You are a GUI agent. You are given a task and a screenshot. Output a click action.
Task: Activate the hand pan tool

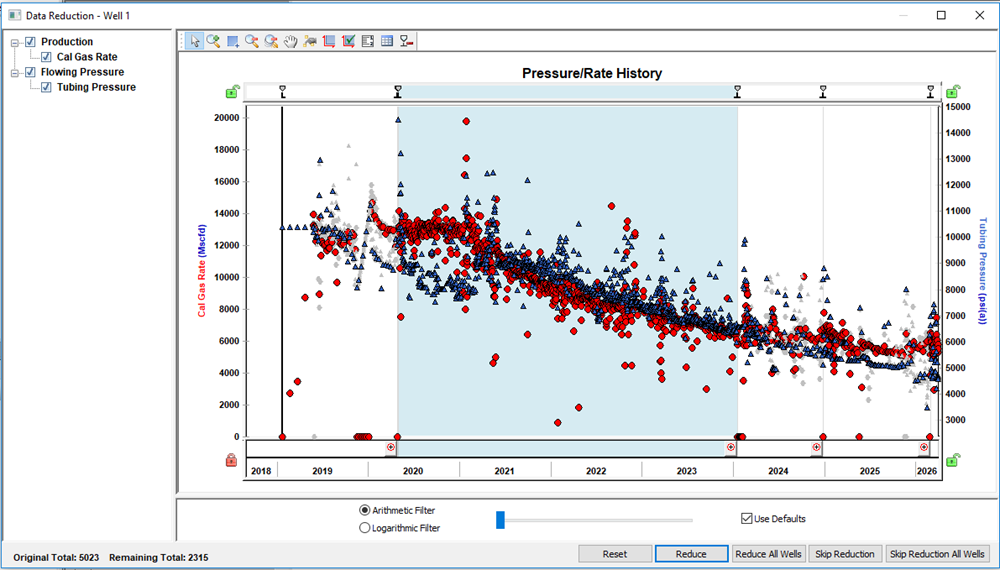click(291, 41)
